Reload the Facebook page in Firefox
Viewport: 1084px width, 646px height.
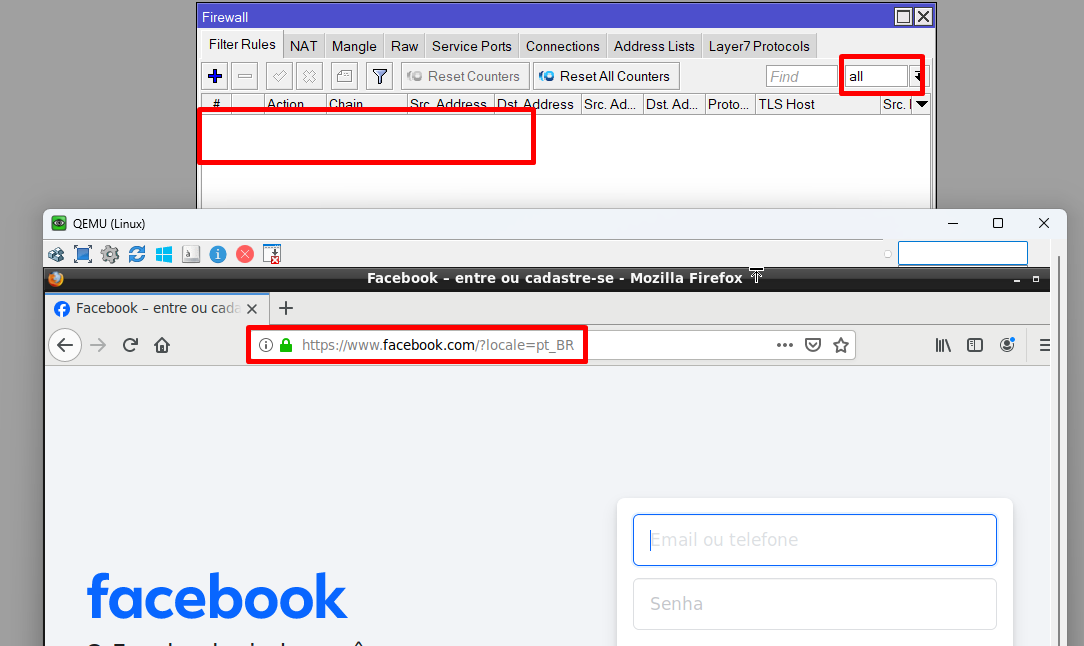(130, 345)
